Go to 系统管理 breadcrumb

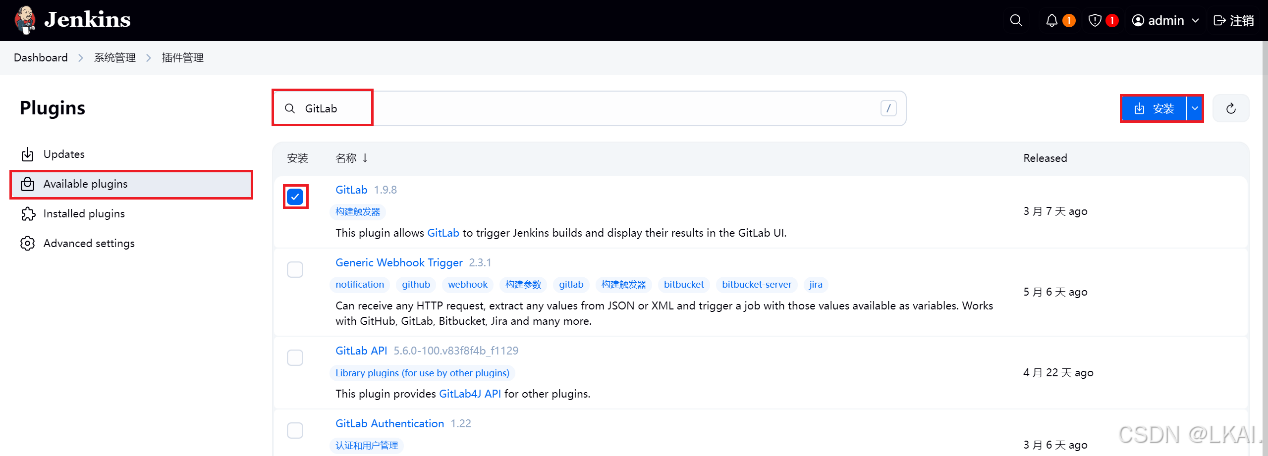tap(115, 58)
